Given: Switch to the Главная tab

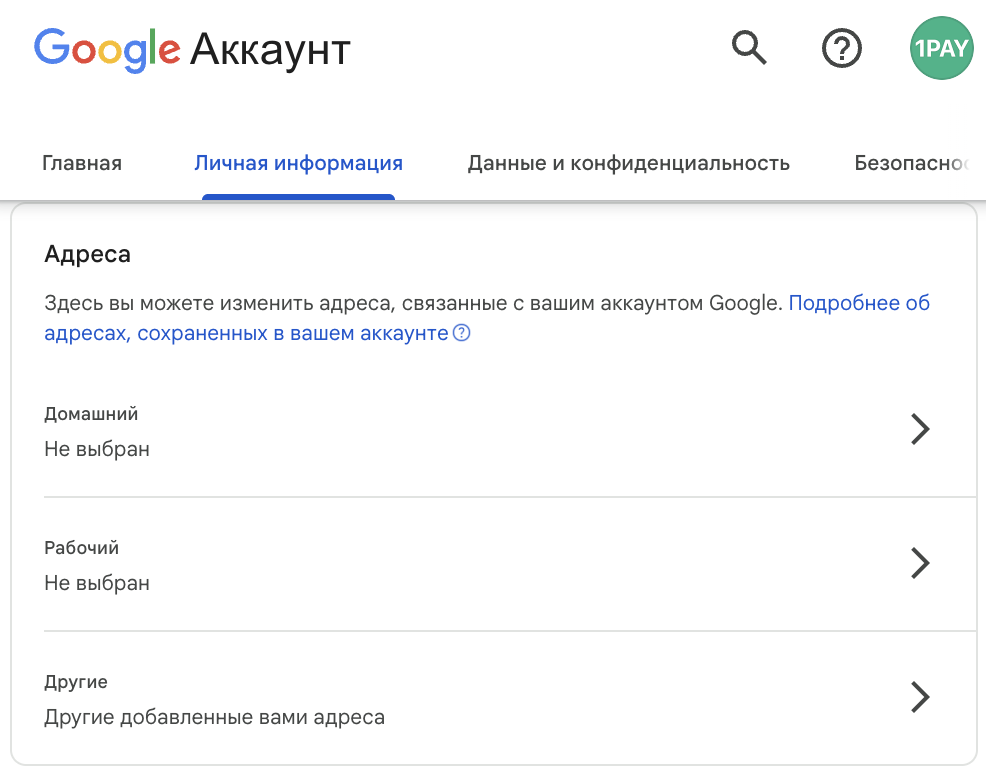Looking at the screenshot, I should pos(82,163).
